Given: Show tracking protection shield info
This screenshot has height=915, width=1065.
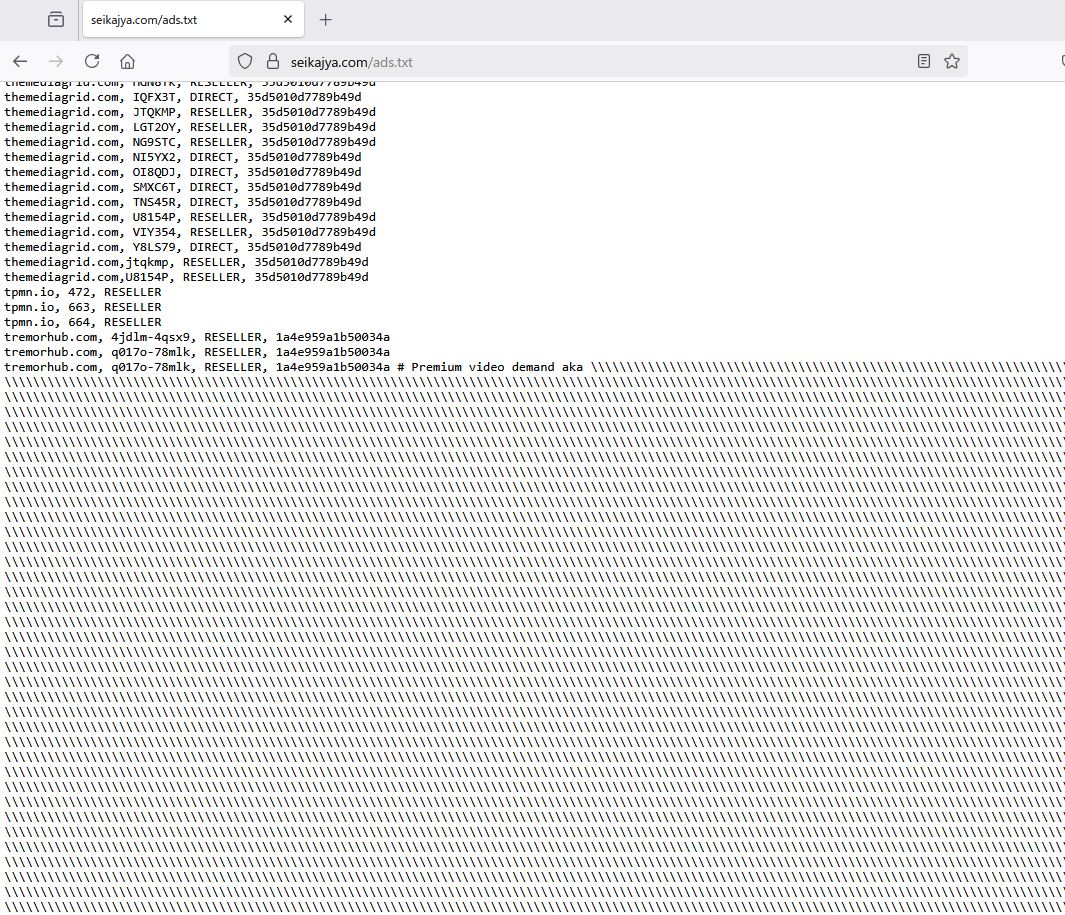Looking at the screenshot, I should coord(245,62).
